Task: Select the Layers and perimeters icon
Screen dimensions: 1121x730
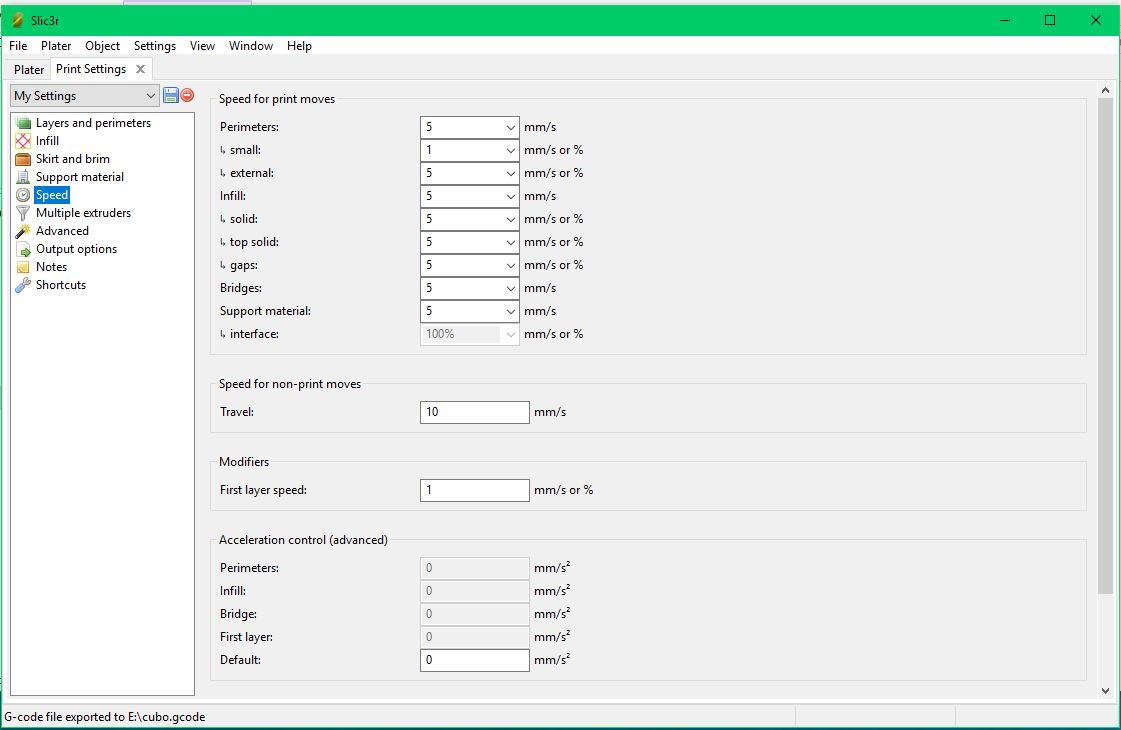Action: [x=23, y=123]
